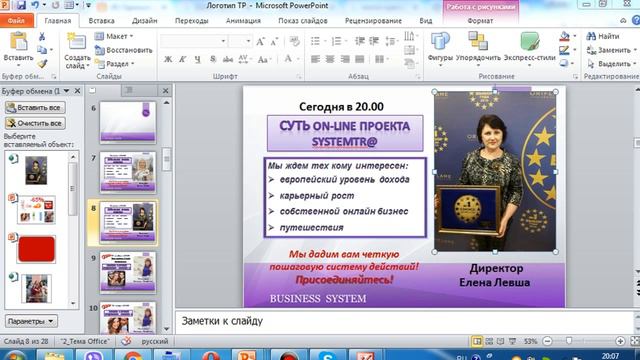The image size is (640, 360).
Task: Click the increase indent level icon
Action: click(x=374, y=41)
